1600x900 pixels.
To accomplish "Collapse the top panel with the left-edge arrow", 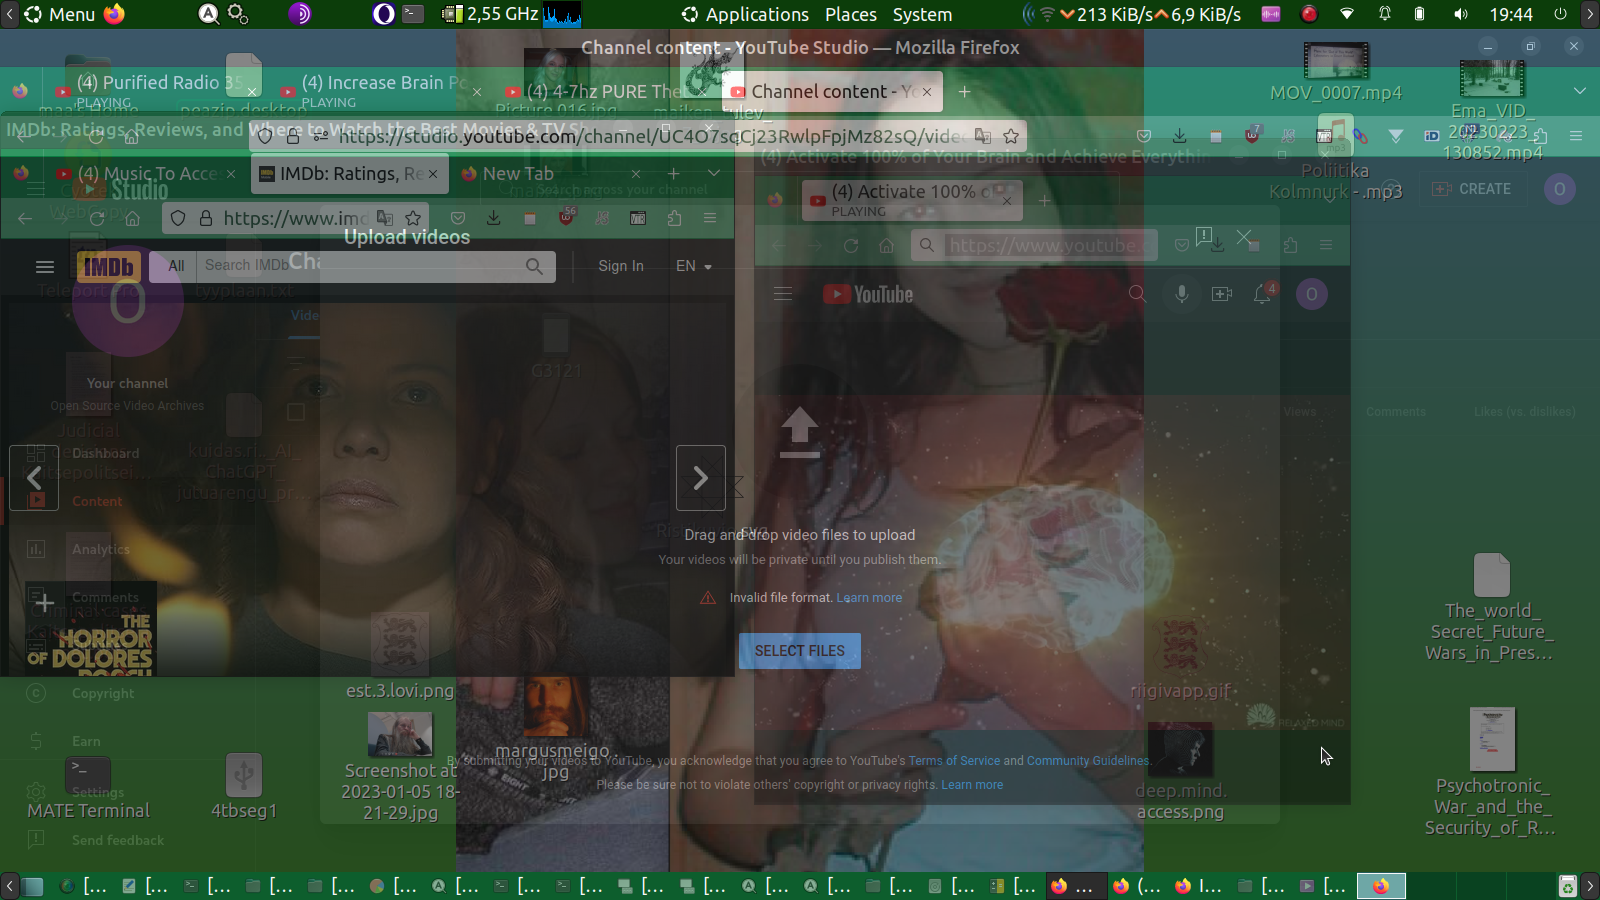I will point(9,14).
